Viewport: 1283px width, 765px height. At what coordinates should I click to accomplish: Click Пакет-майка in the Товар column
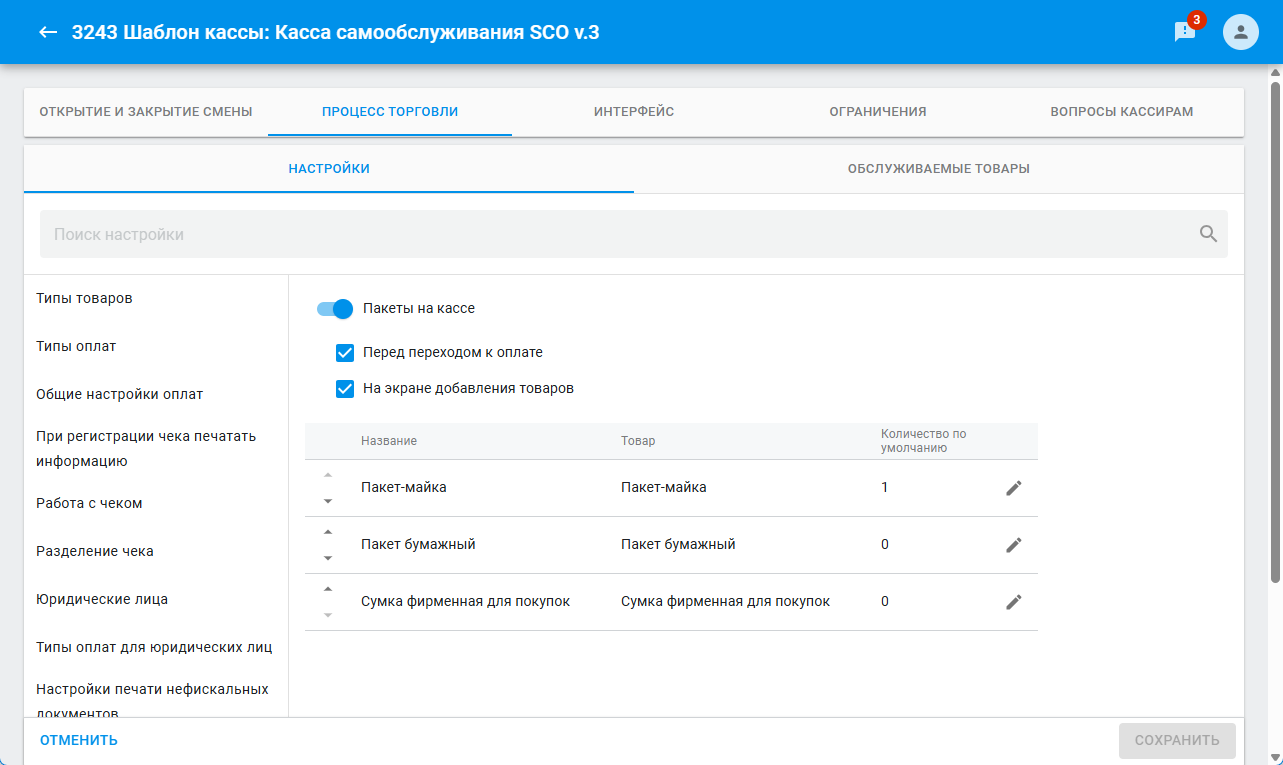point(664,488)
